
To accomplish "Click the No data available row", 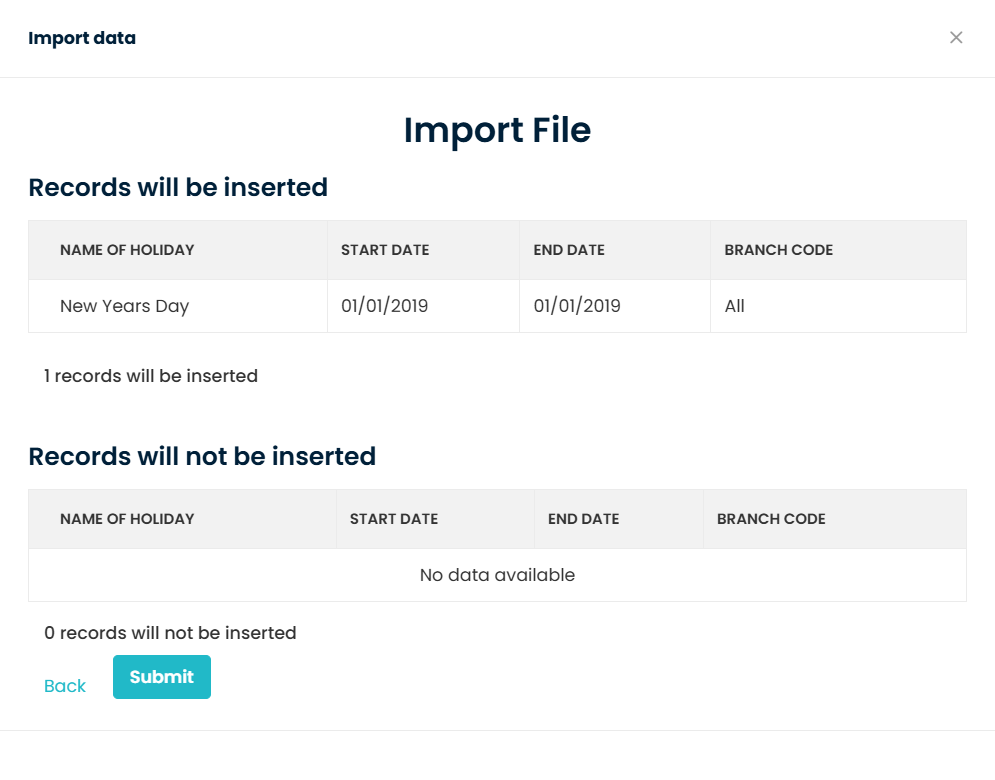I will coord(497,575).
